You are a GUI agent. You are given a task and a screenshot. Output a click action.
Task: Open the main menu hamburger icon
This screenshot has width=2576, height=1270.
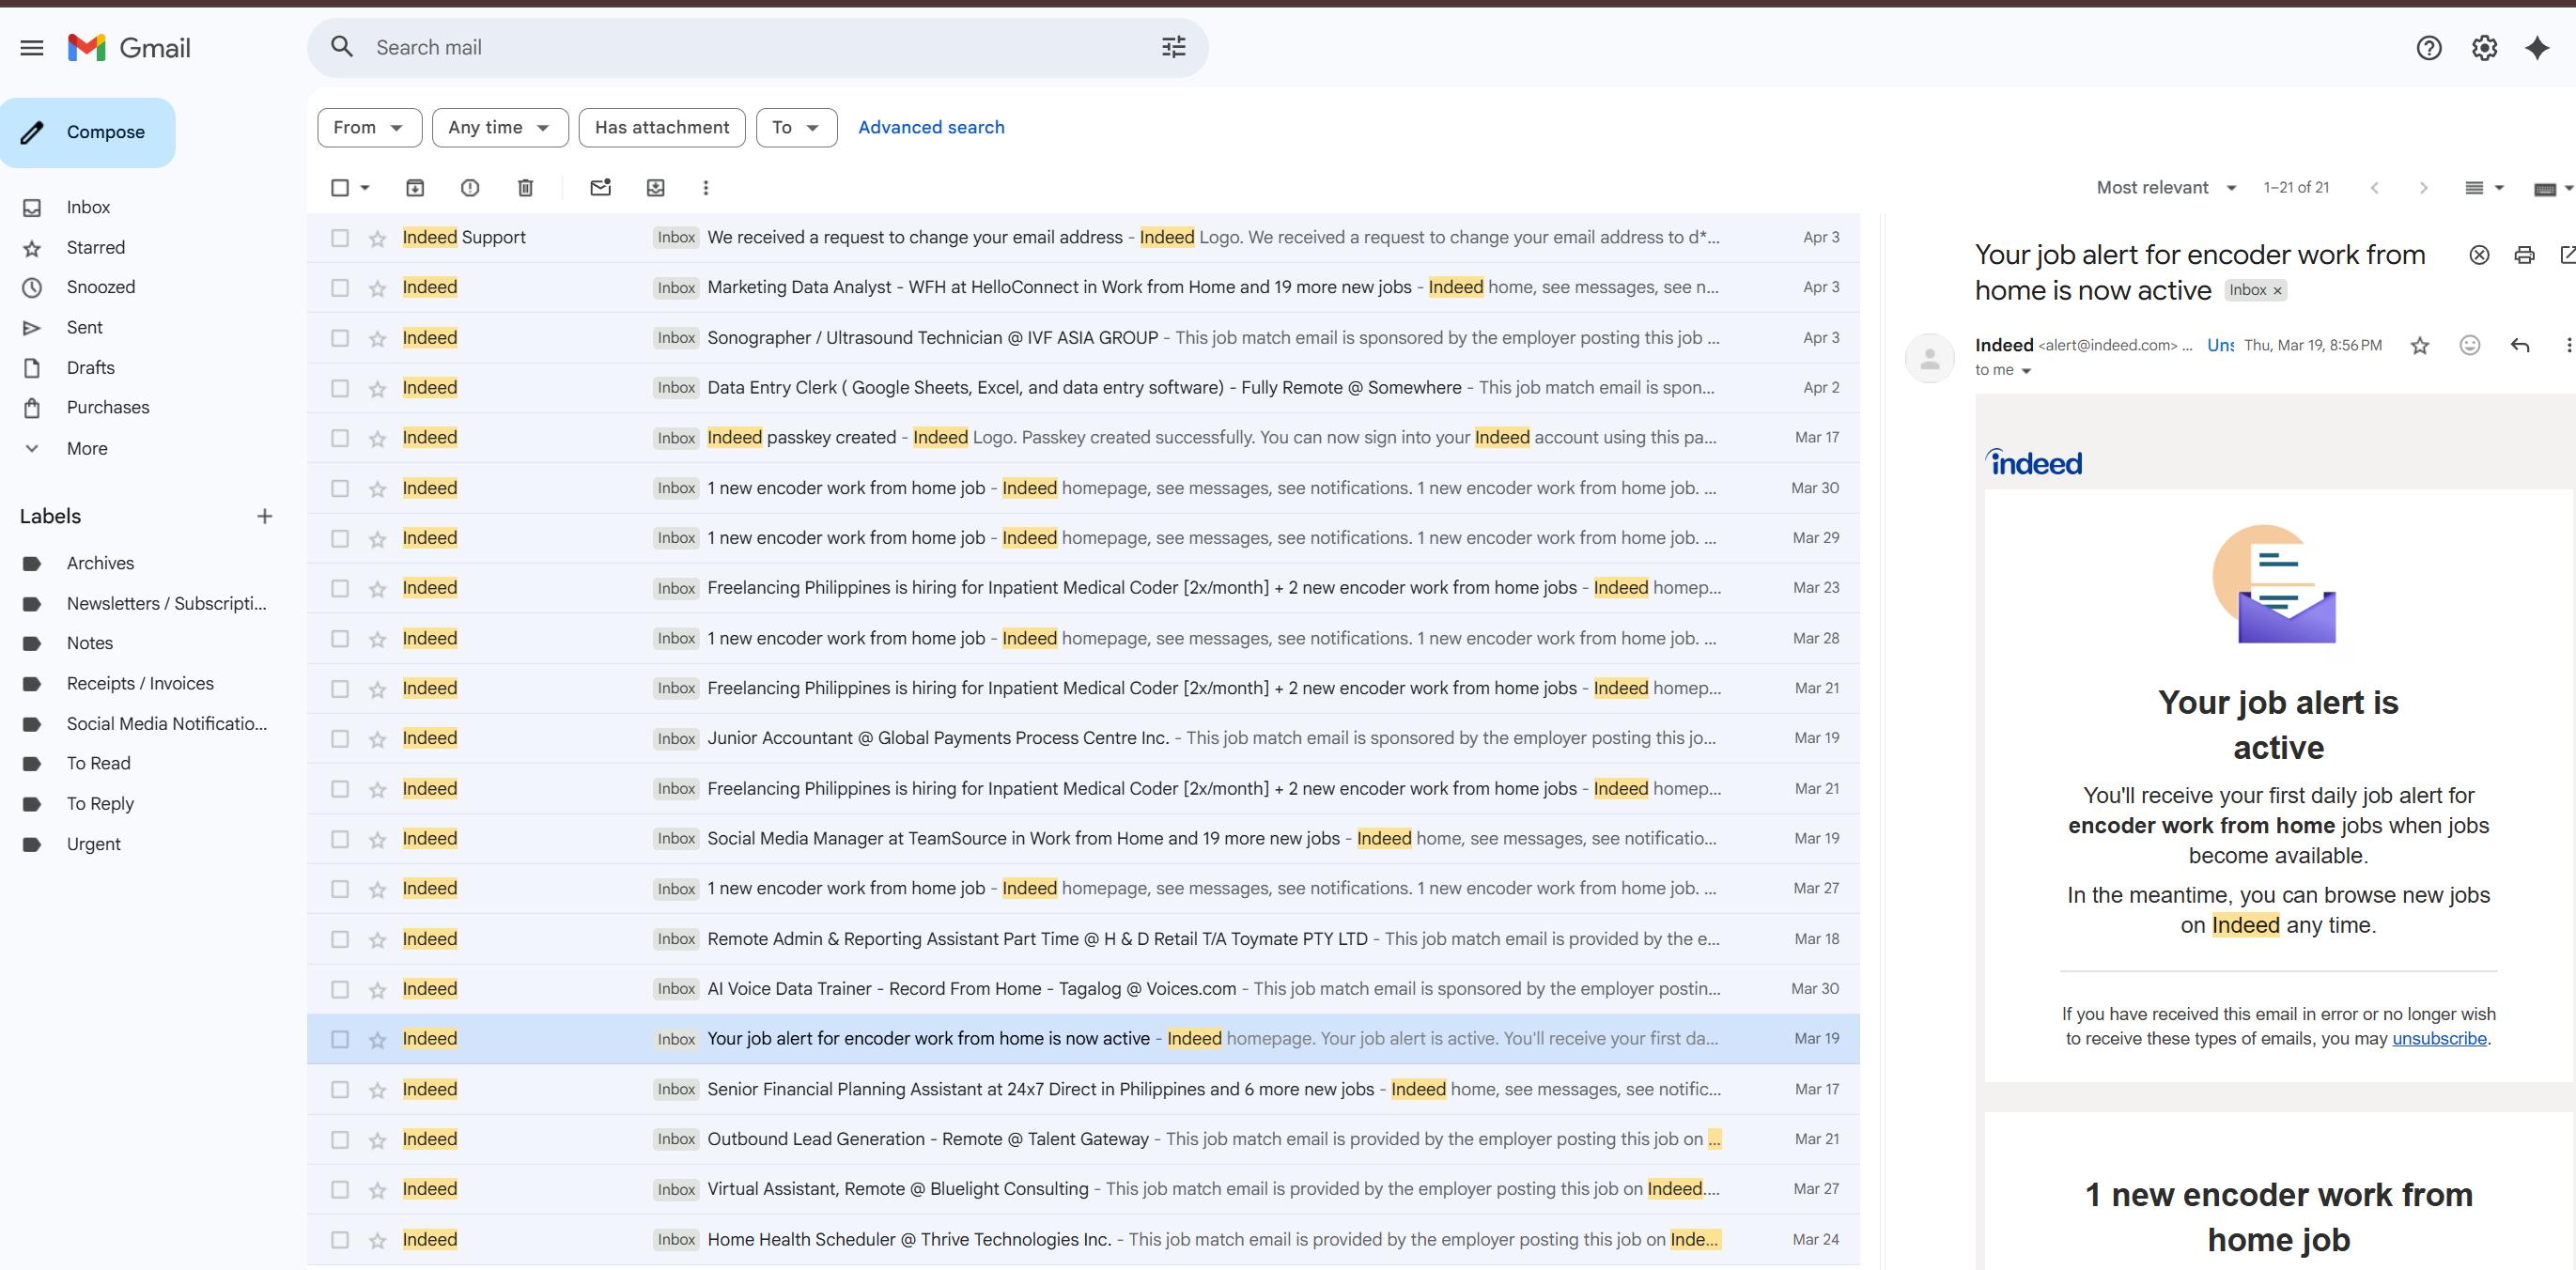(32, 48)
